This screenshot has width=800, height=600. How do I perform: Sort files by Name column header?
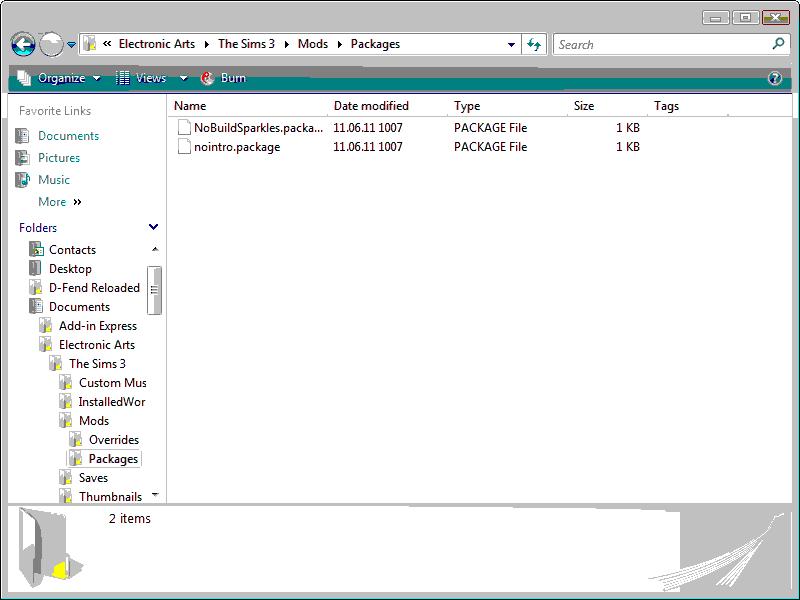coord(190,106)
